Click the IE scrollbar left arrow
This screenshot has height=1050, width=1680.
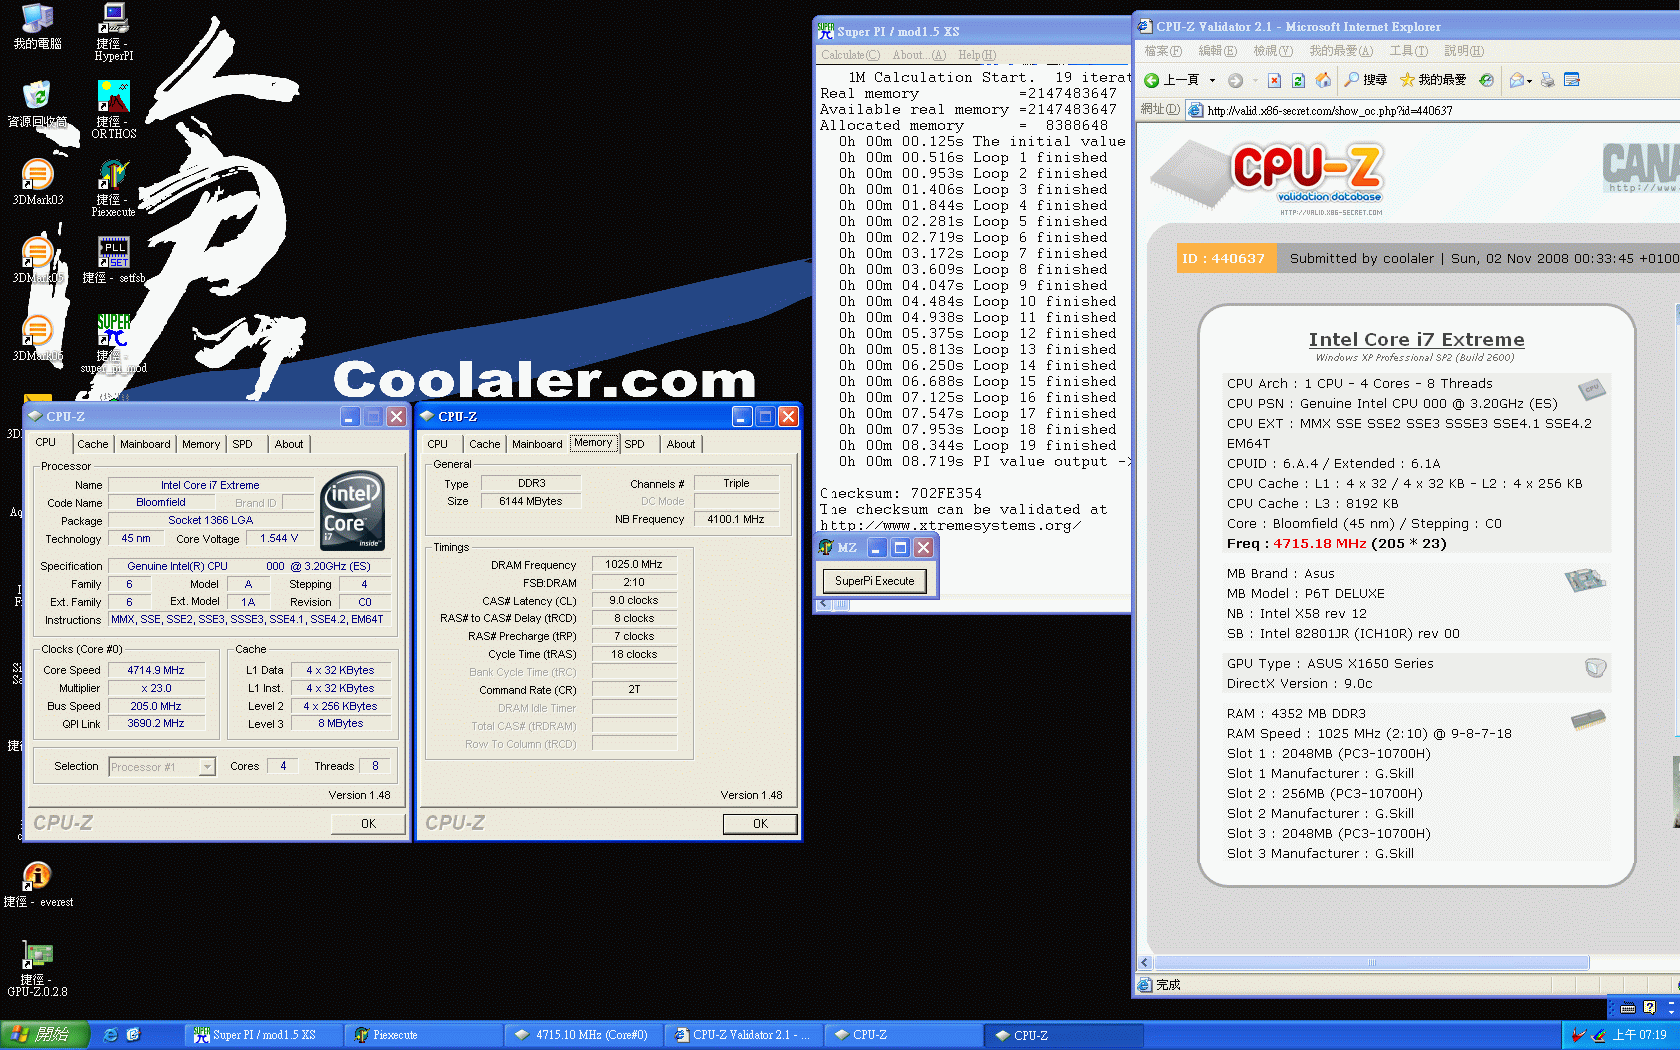[x=1145, y=963]
